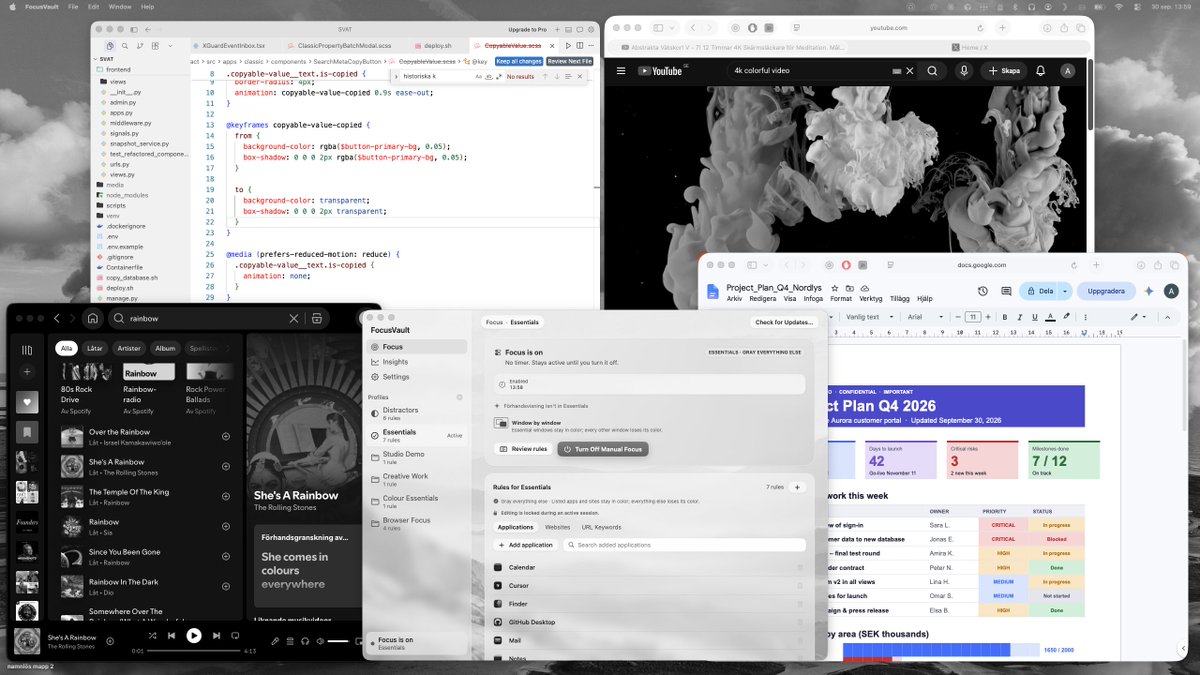Add Over the Rainbow to library
Screen dimensions: 1200x675
[226, 436]
